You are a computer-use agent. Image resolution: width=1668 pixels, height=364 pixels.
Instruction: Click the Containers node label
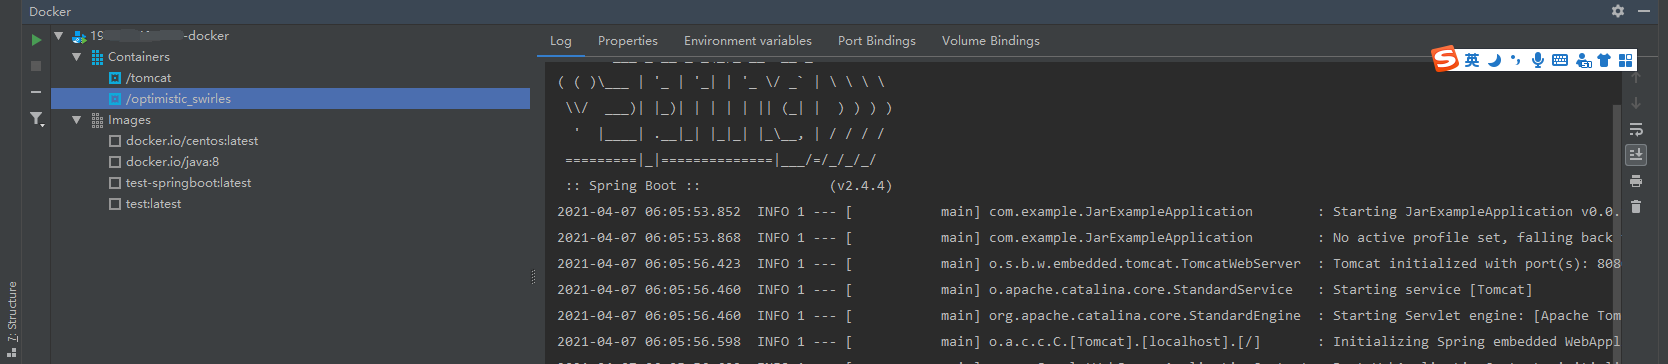click(x=139, y=57)
